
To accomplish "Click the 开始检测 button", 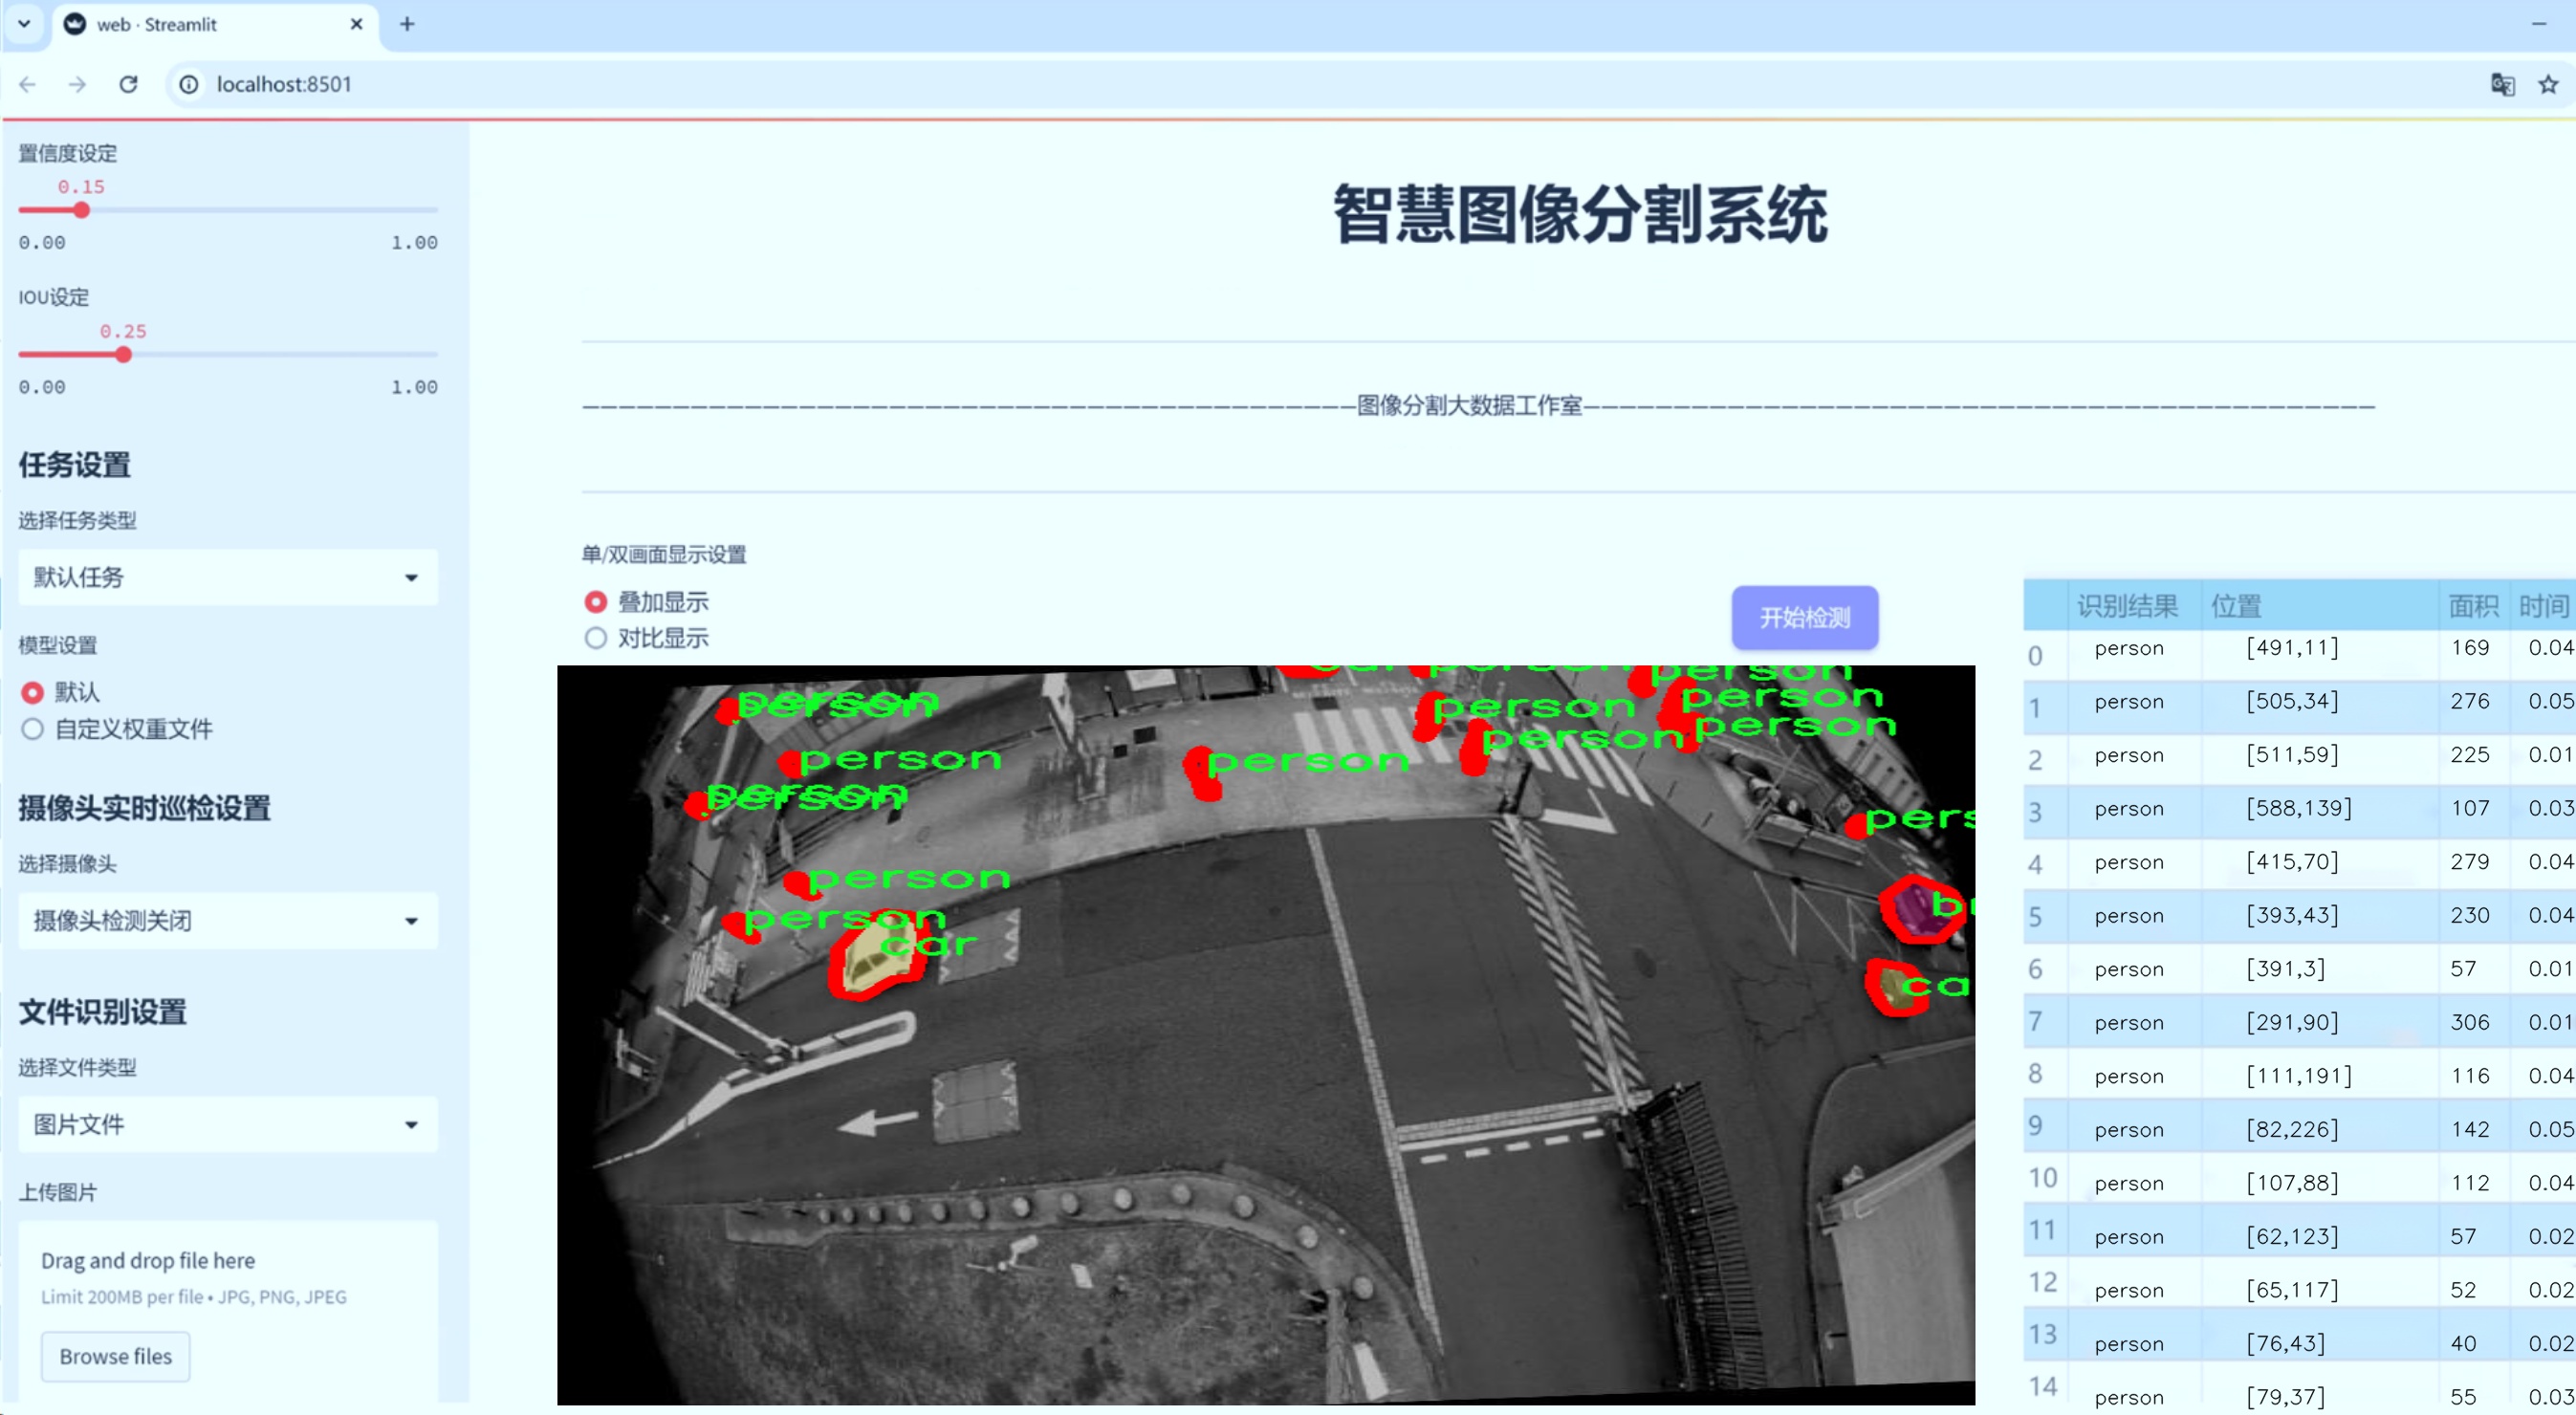I will [1805, 618].
